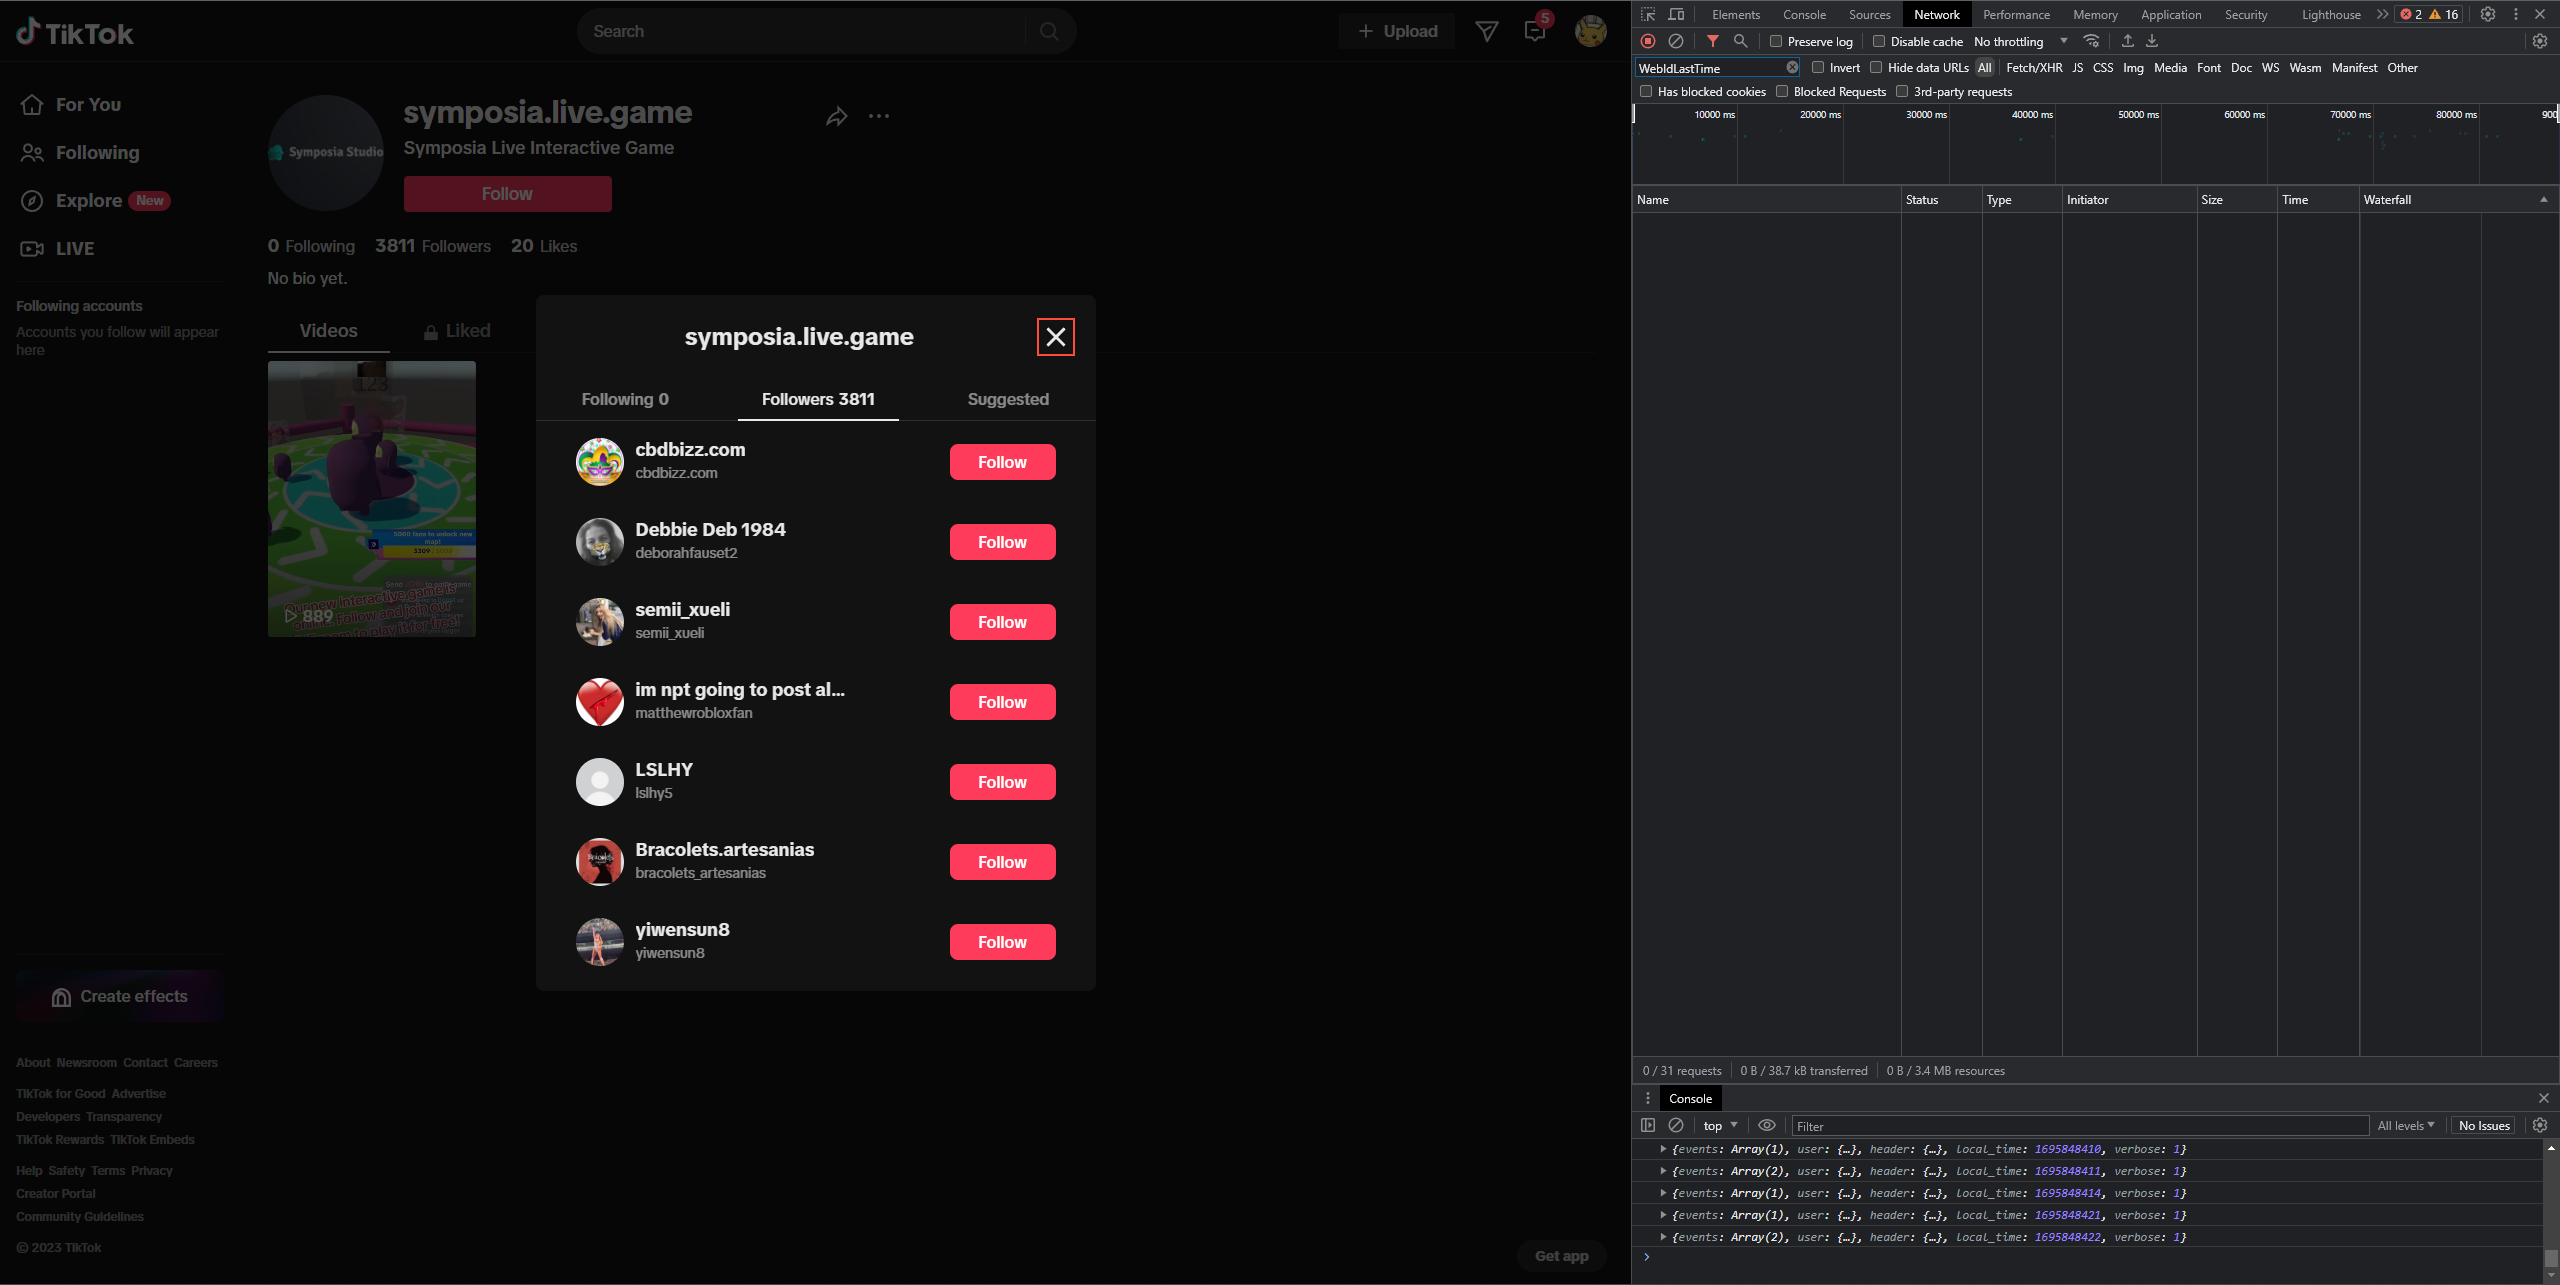Select the Suggested tab in dialog

pyautogui.click(x=1008, y=399)
